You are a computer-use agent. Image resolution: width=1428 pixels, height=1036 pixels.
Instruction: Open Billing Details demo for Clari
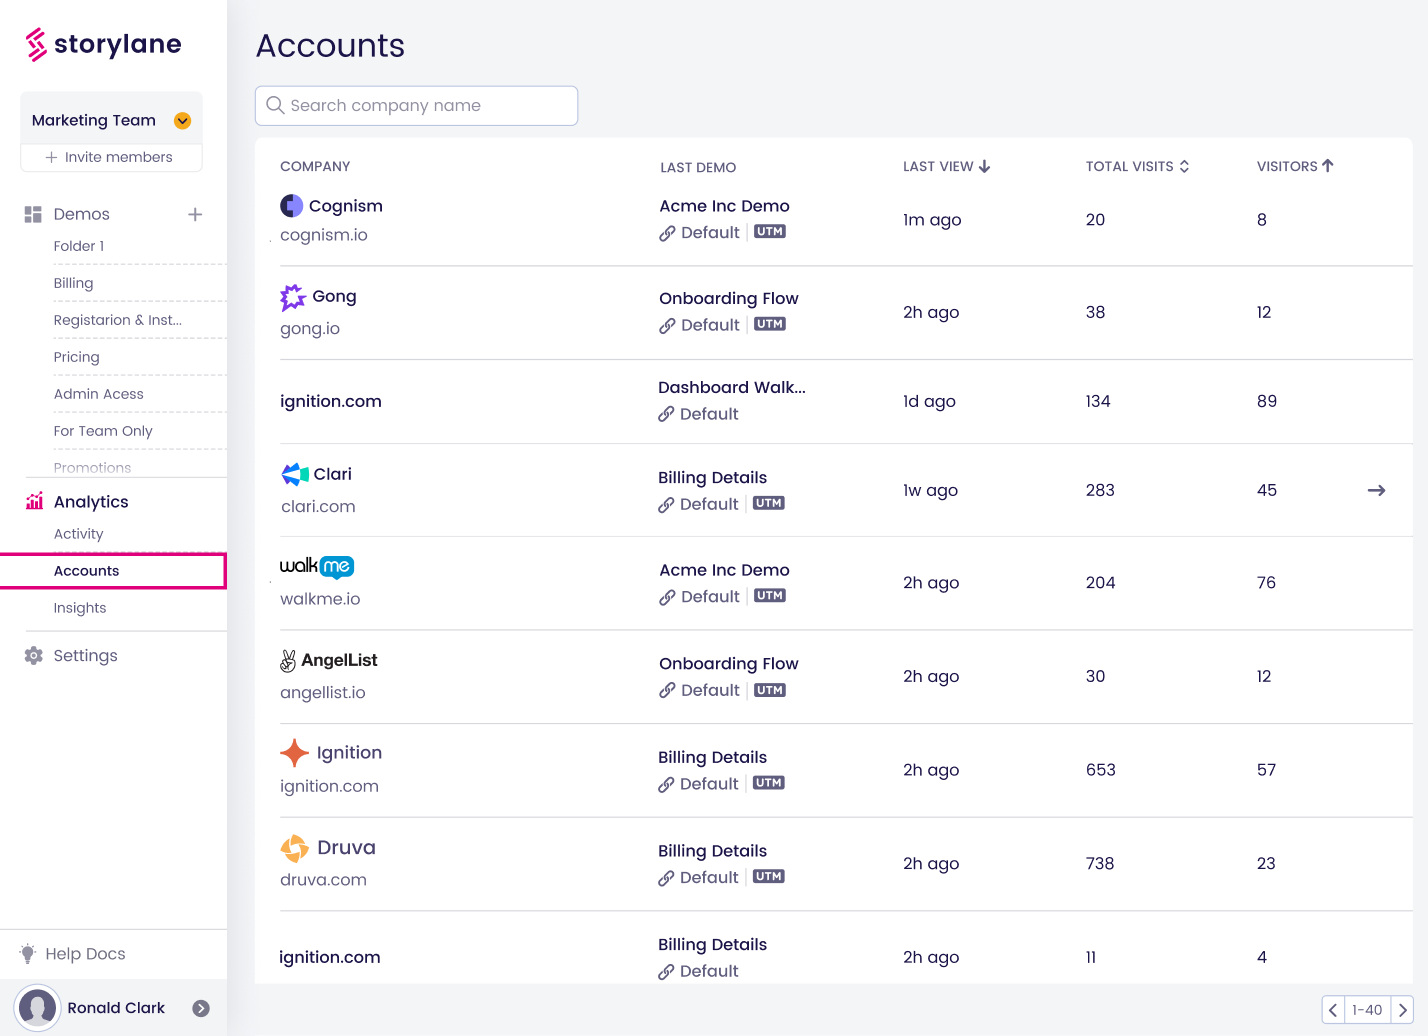712,478
